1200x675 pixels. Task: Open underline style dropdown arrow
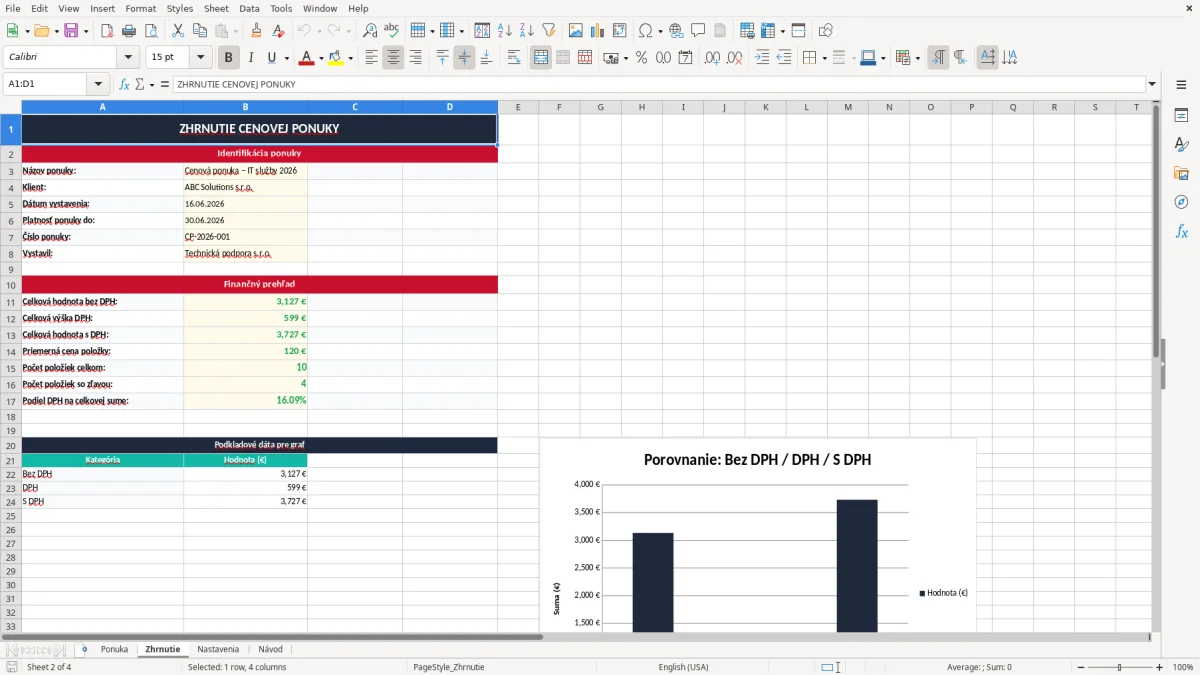coord(287,58)
